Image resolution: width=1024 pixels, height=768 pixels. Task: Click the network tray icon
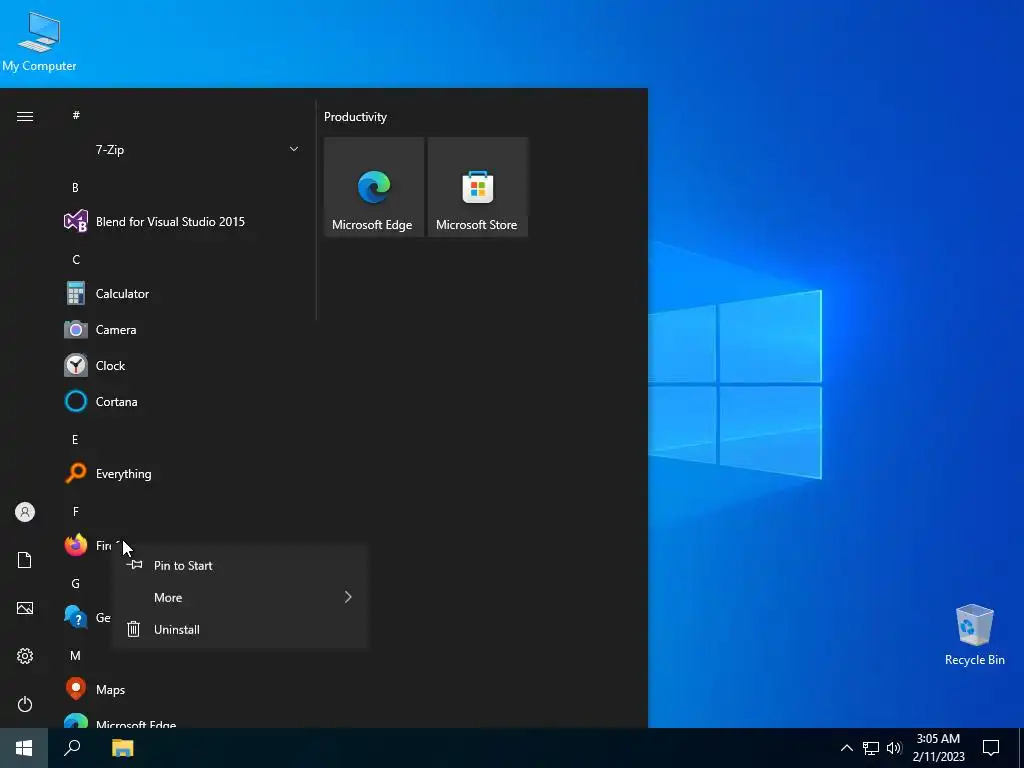pyautogui.click(x=871, y=748)
